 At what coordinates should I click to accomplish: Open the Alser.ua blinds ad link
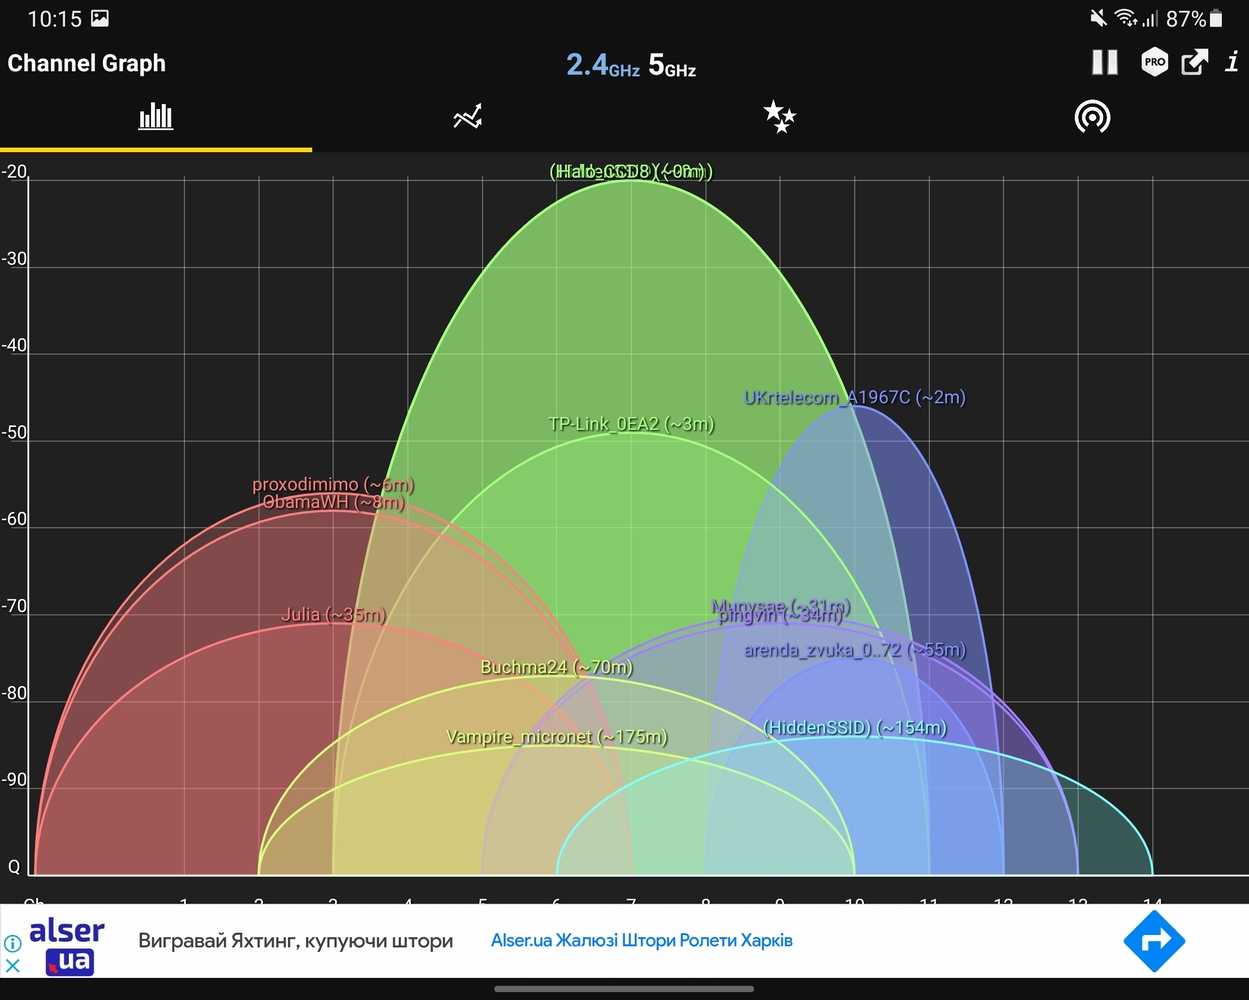[x=641, y=940]
